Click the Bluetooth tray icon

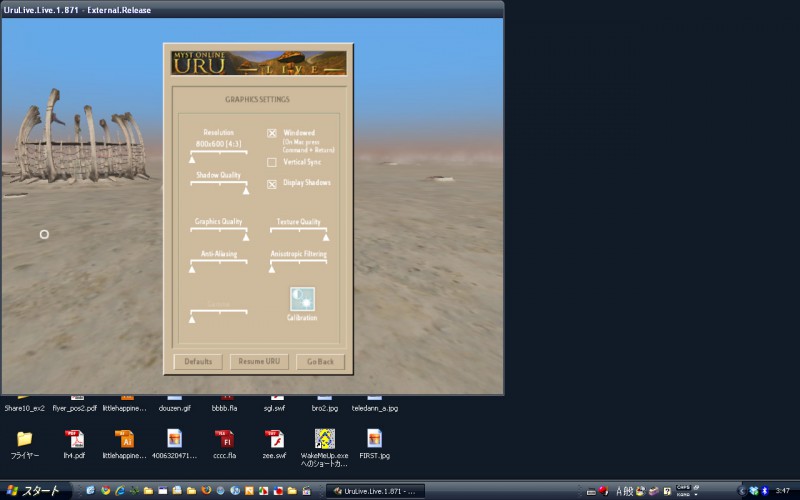[764, 491]
